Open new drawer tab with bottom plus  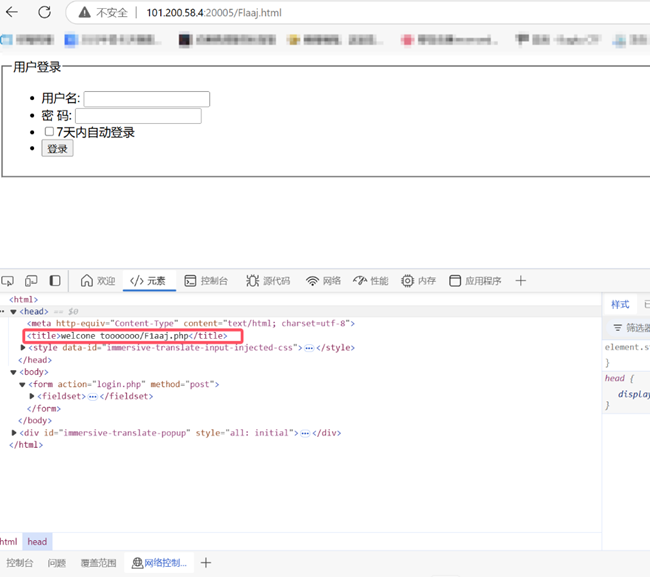[206, 563]
